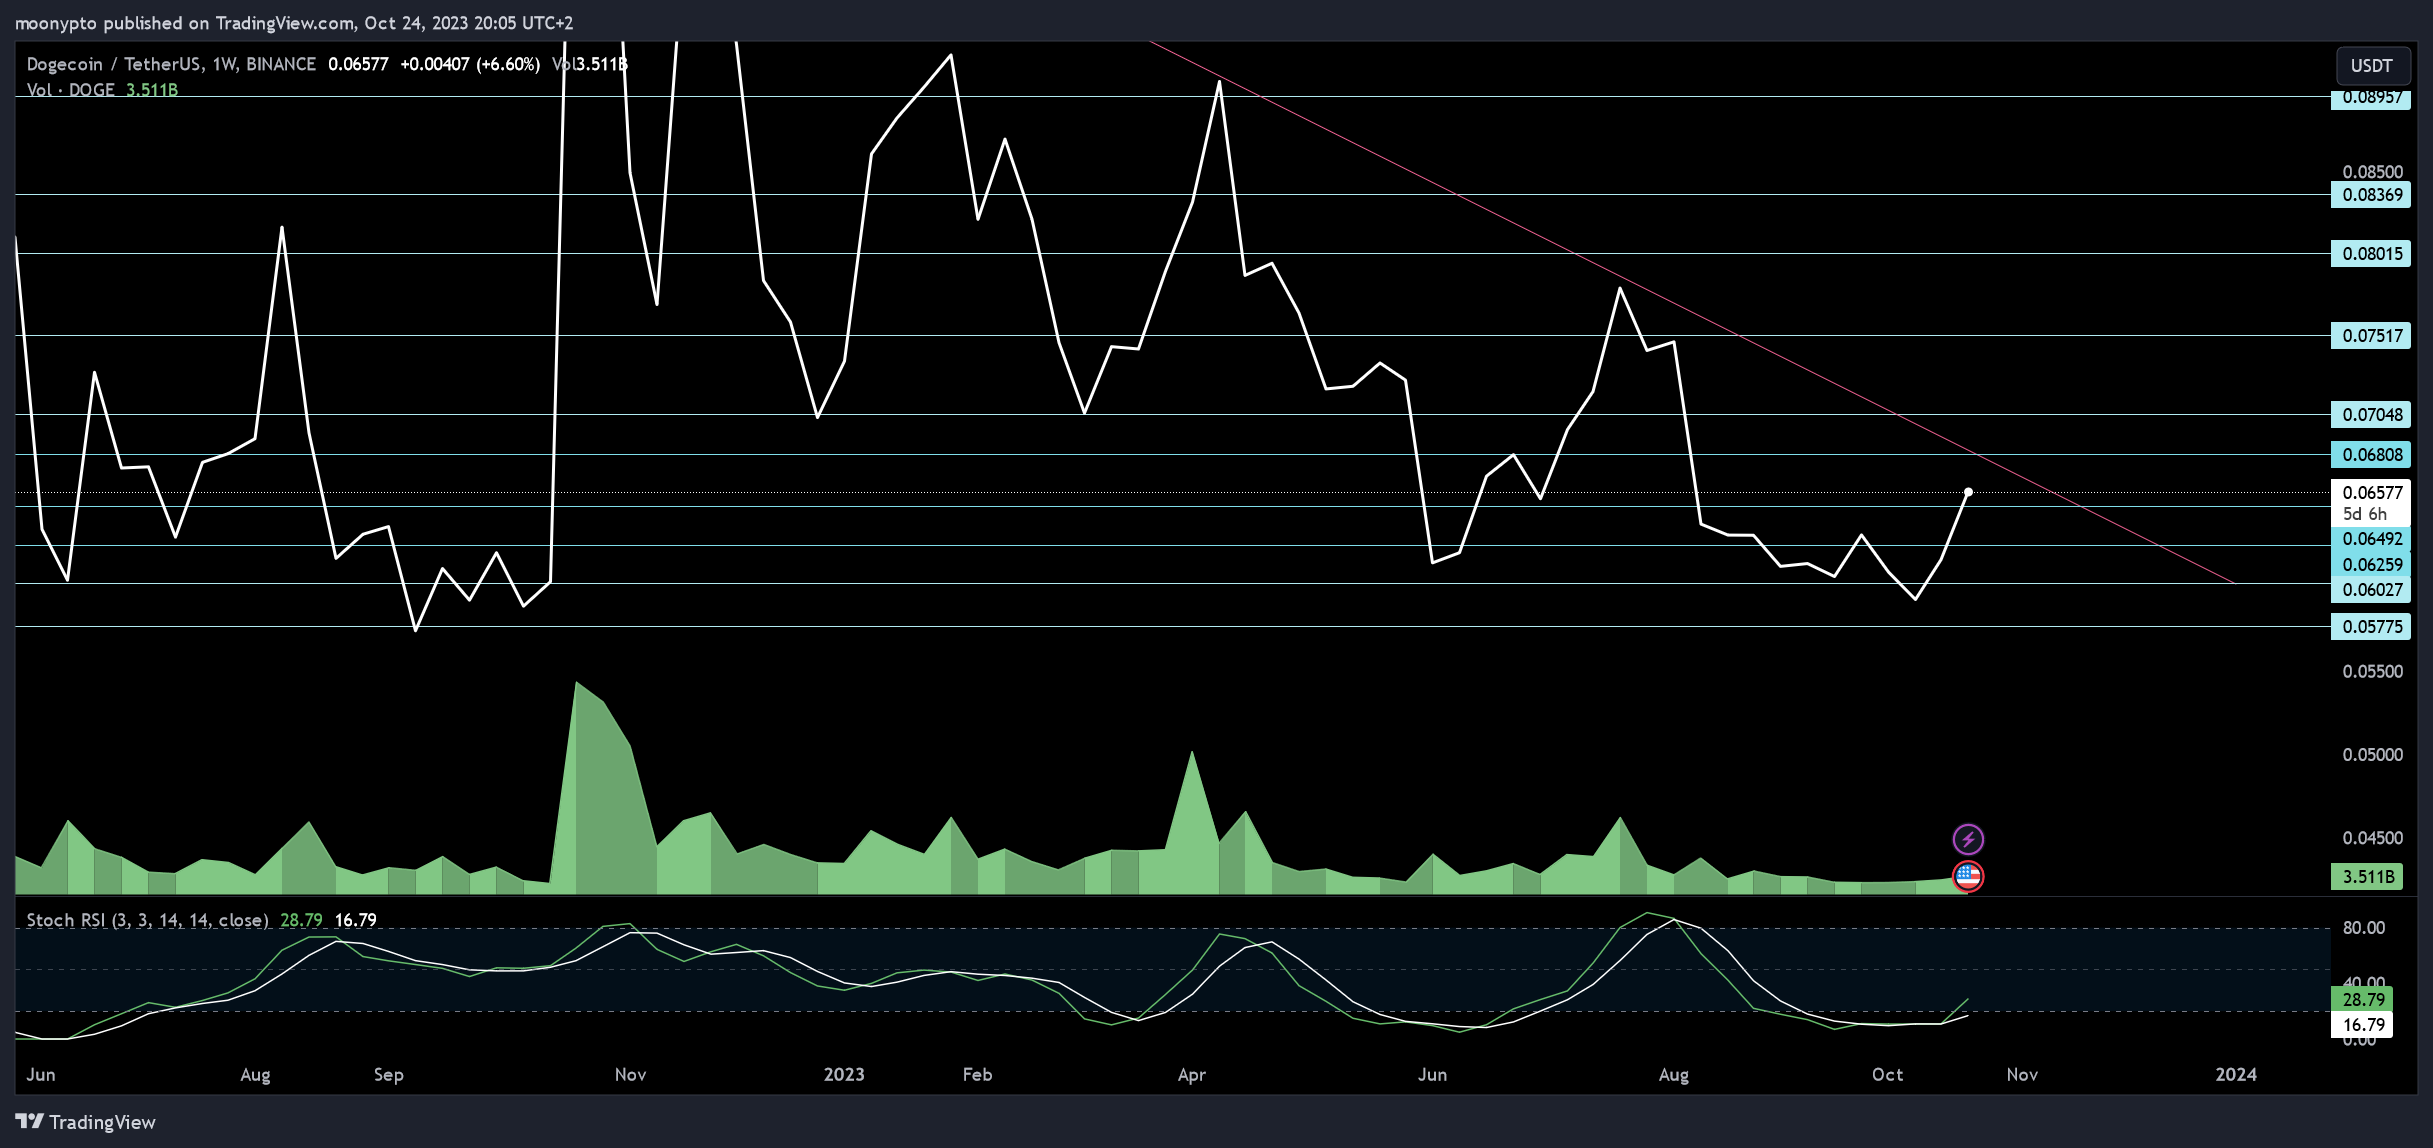Click the 0.05000 price scale tick

[x=2372, y=755]
